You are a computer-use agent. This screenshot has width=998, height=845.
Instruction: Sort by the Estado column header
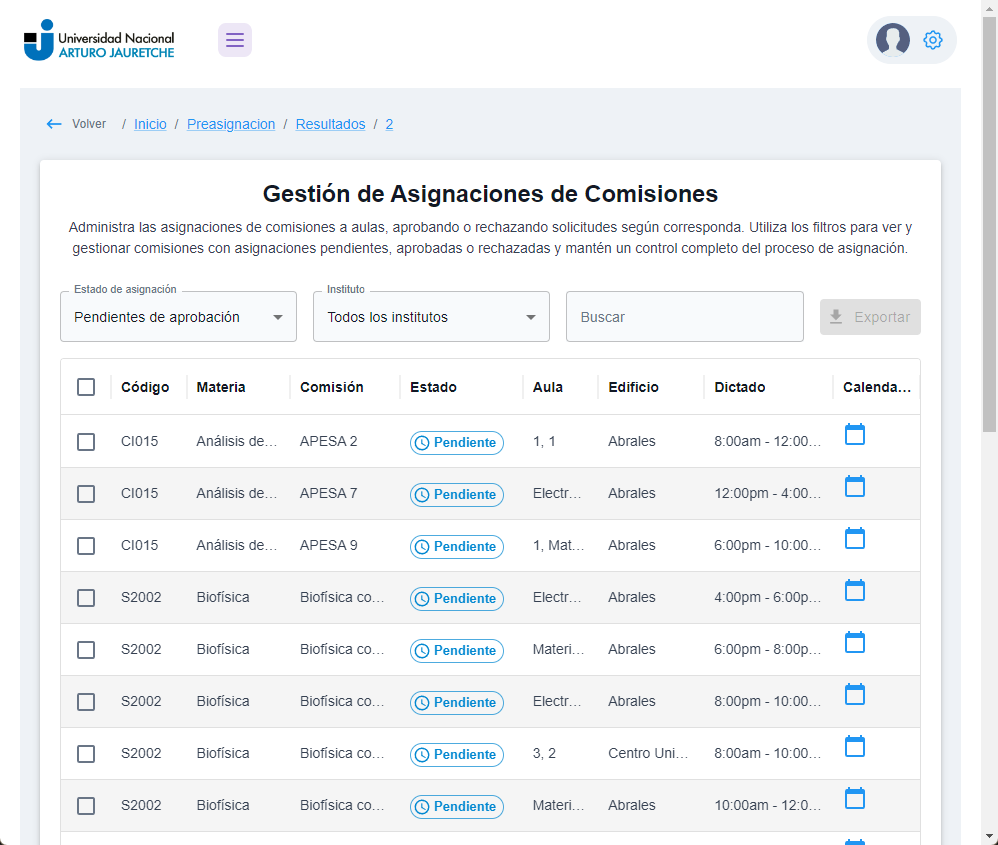[433, 387]
